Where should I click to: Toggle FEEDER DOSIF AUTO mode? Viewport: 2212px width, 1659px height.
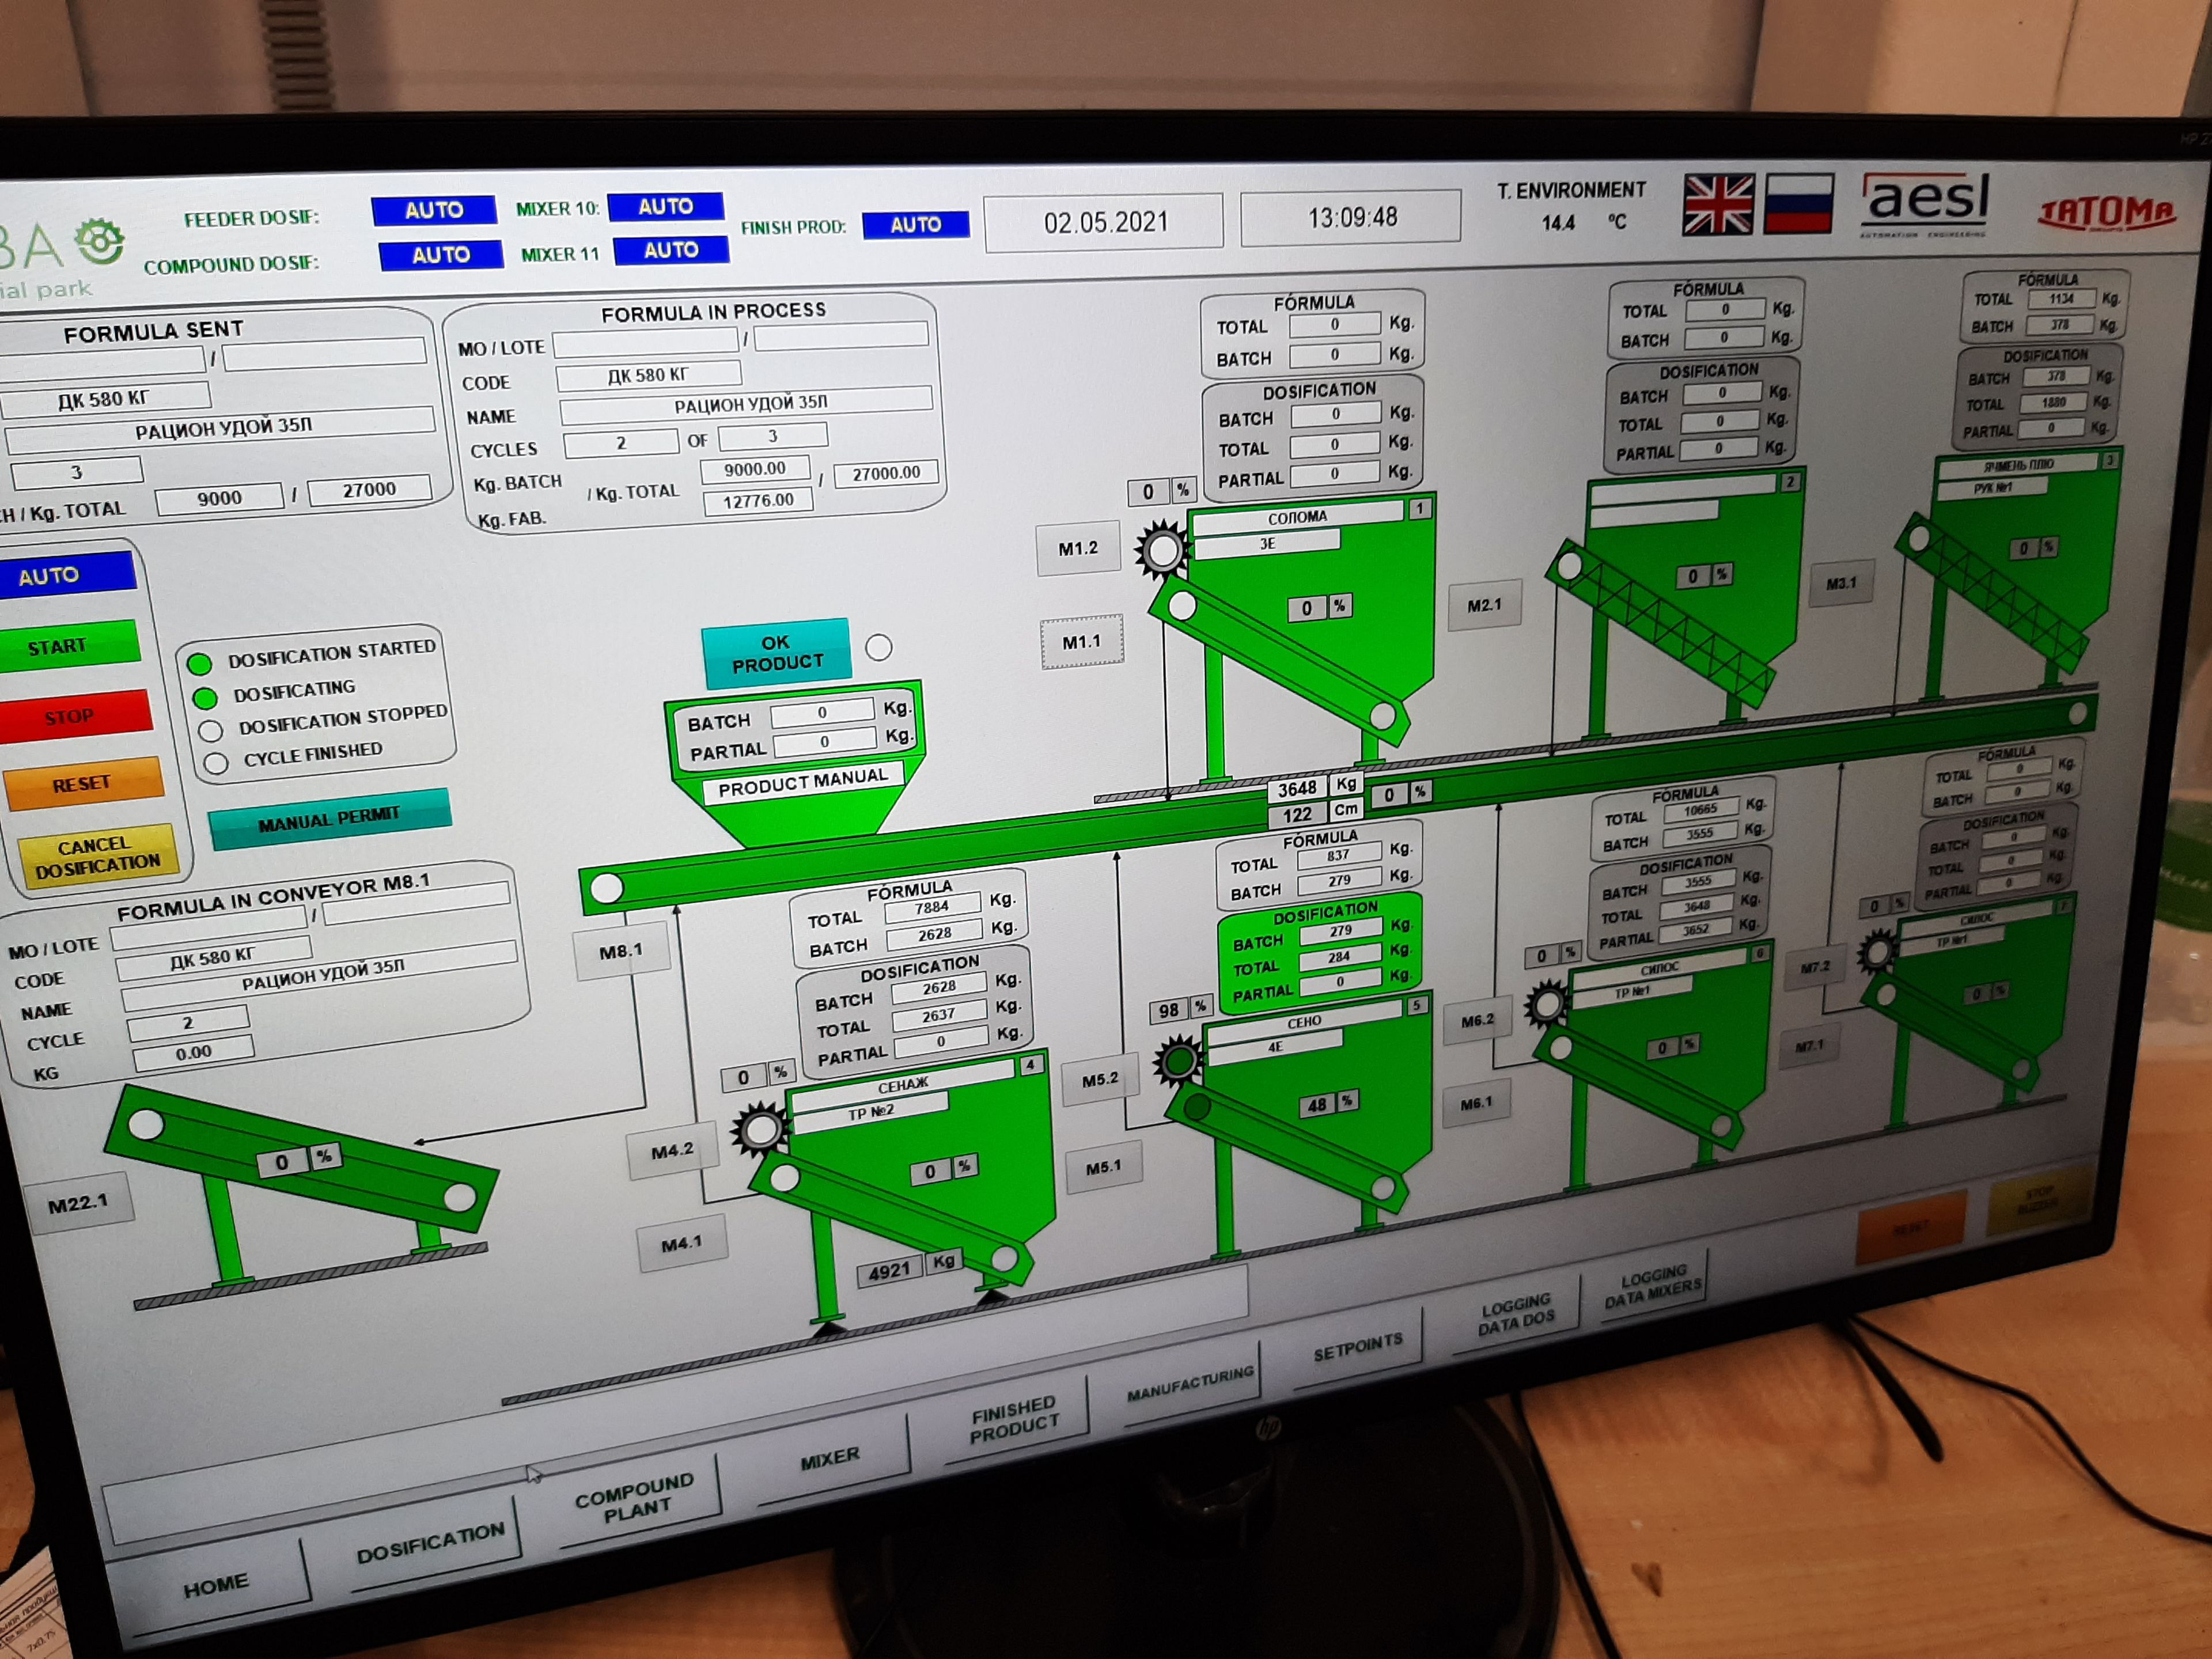point(434,210)
